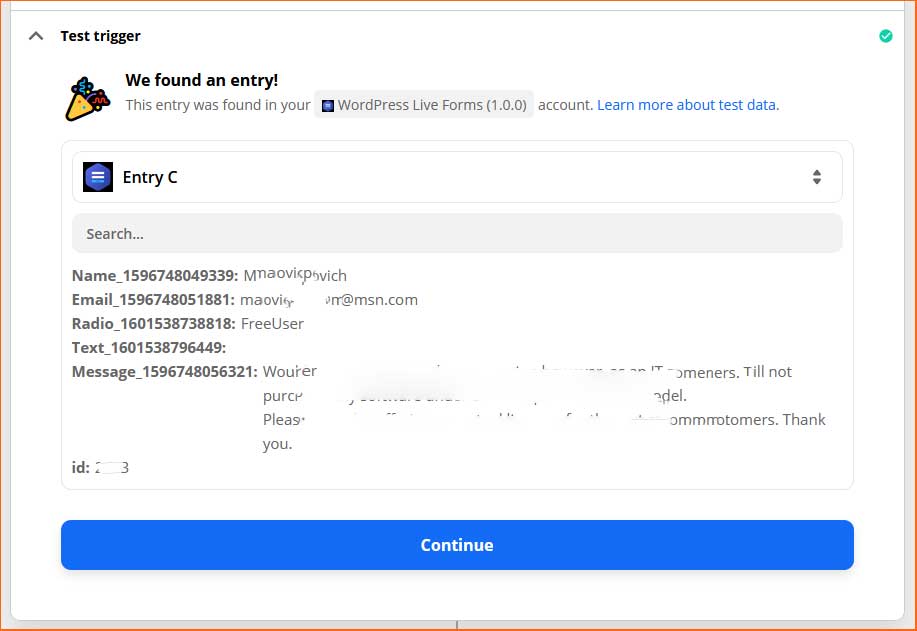This screenshot has width=917, height=631.
Task: Click the blue hexagon form icon beside Entry C
Action: (98, 177)
